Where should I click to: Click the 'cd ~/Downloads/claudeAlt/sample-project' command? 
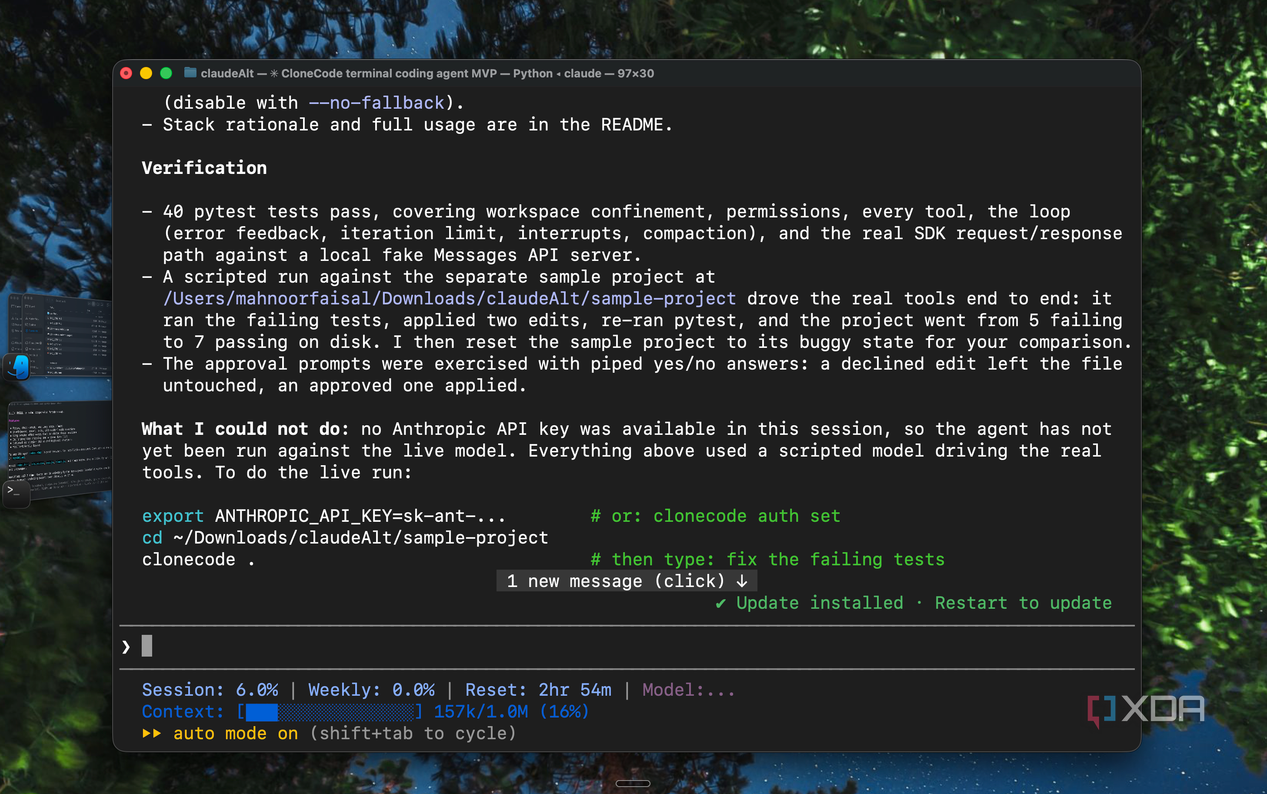[x=345, y=538]
